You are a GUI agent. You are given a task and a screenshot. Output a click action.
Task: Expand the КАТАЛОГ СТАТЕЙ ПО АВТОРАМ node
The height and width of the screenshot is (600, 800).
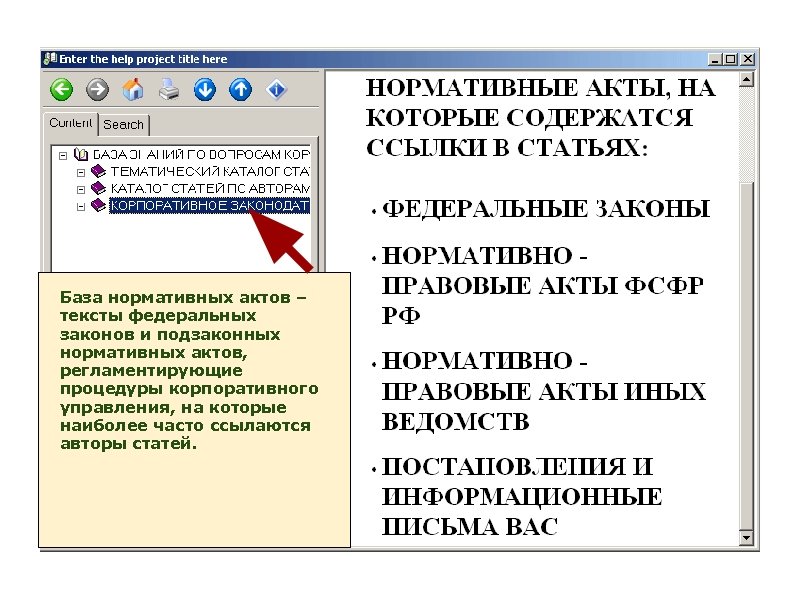(81, 189)
